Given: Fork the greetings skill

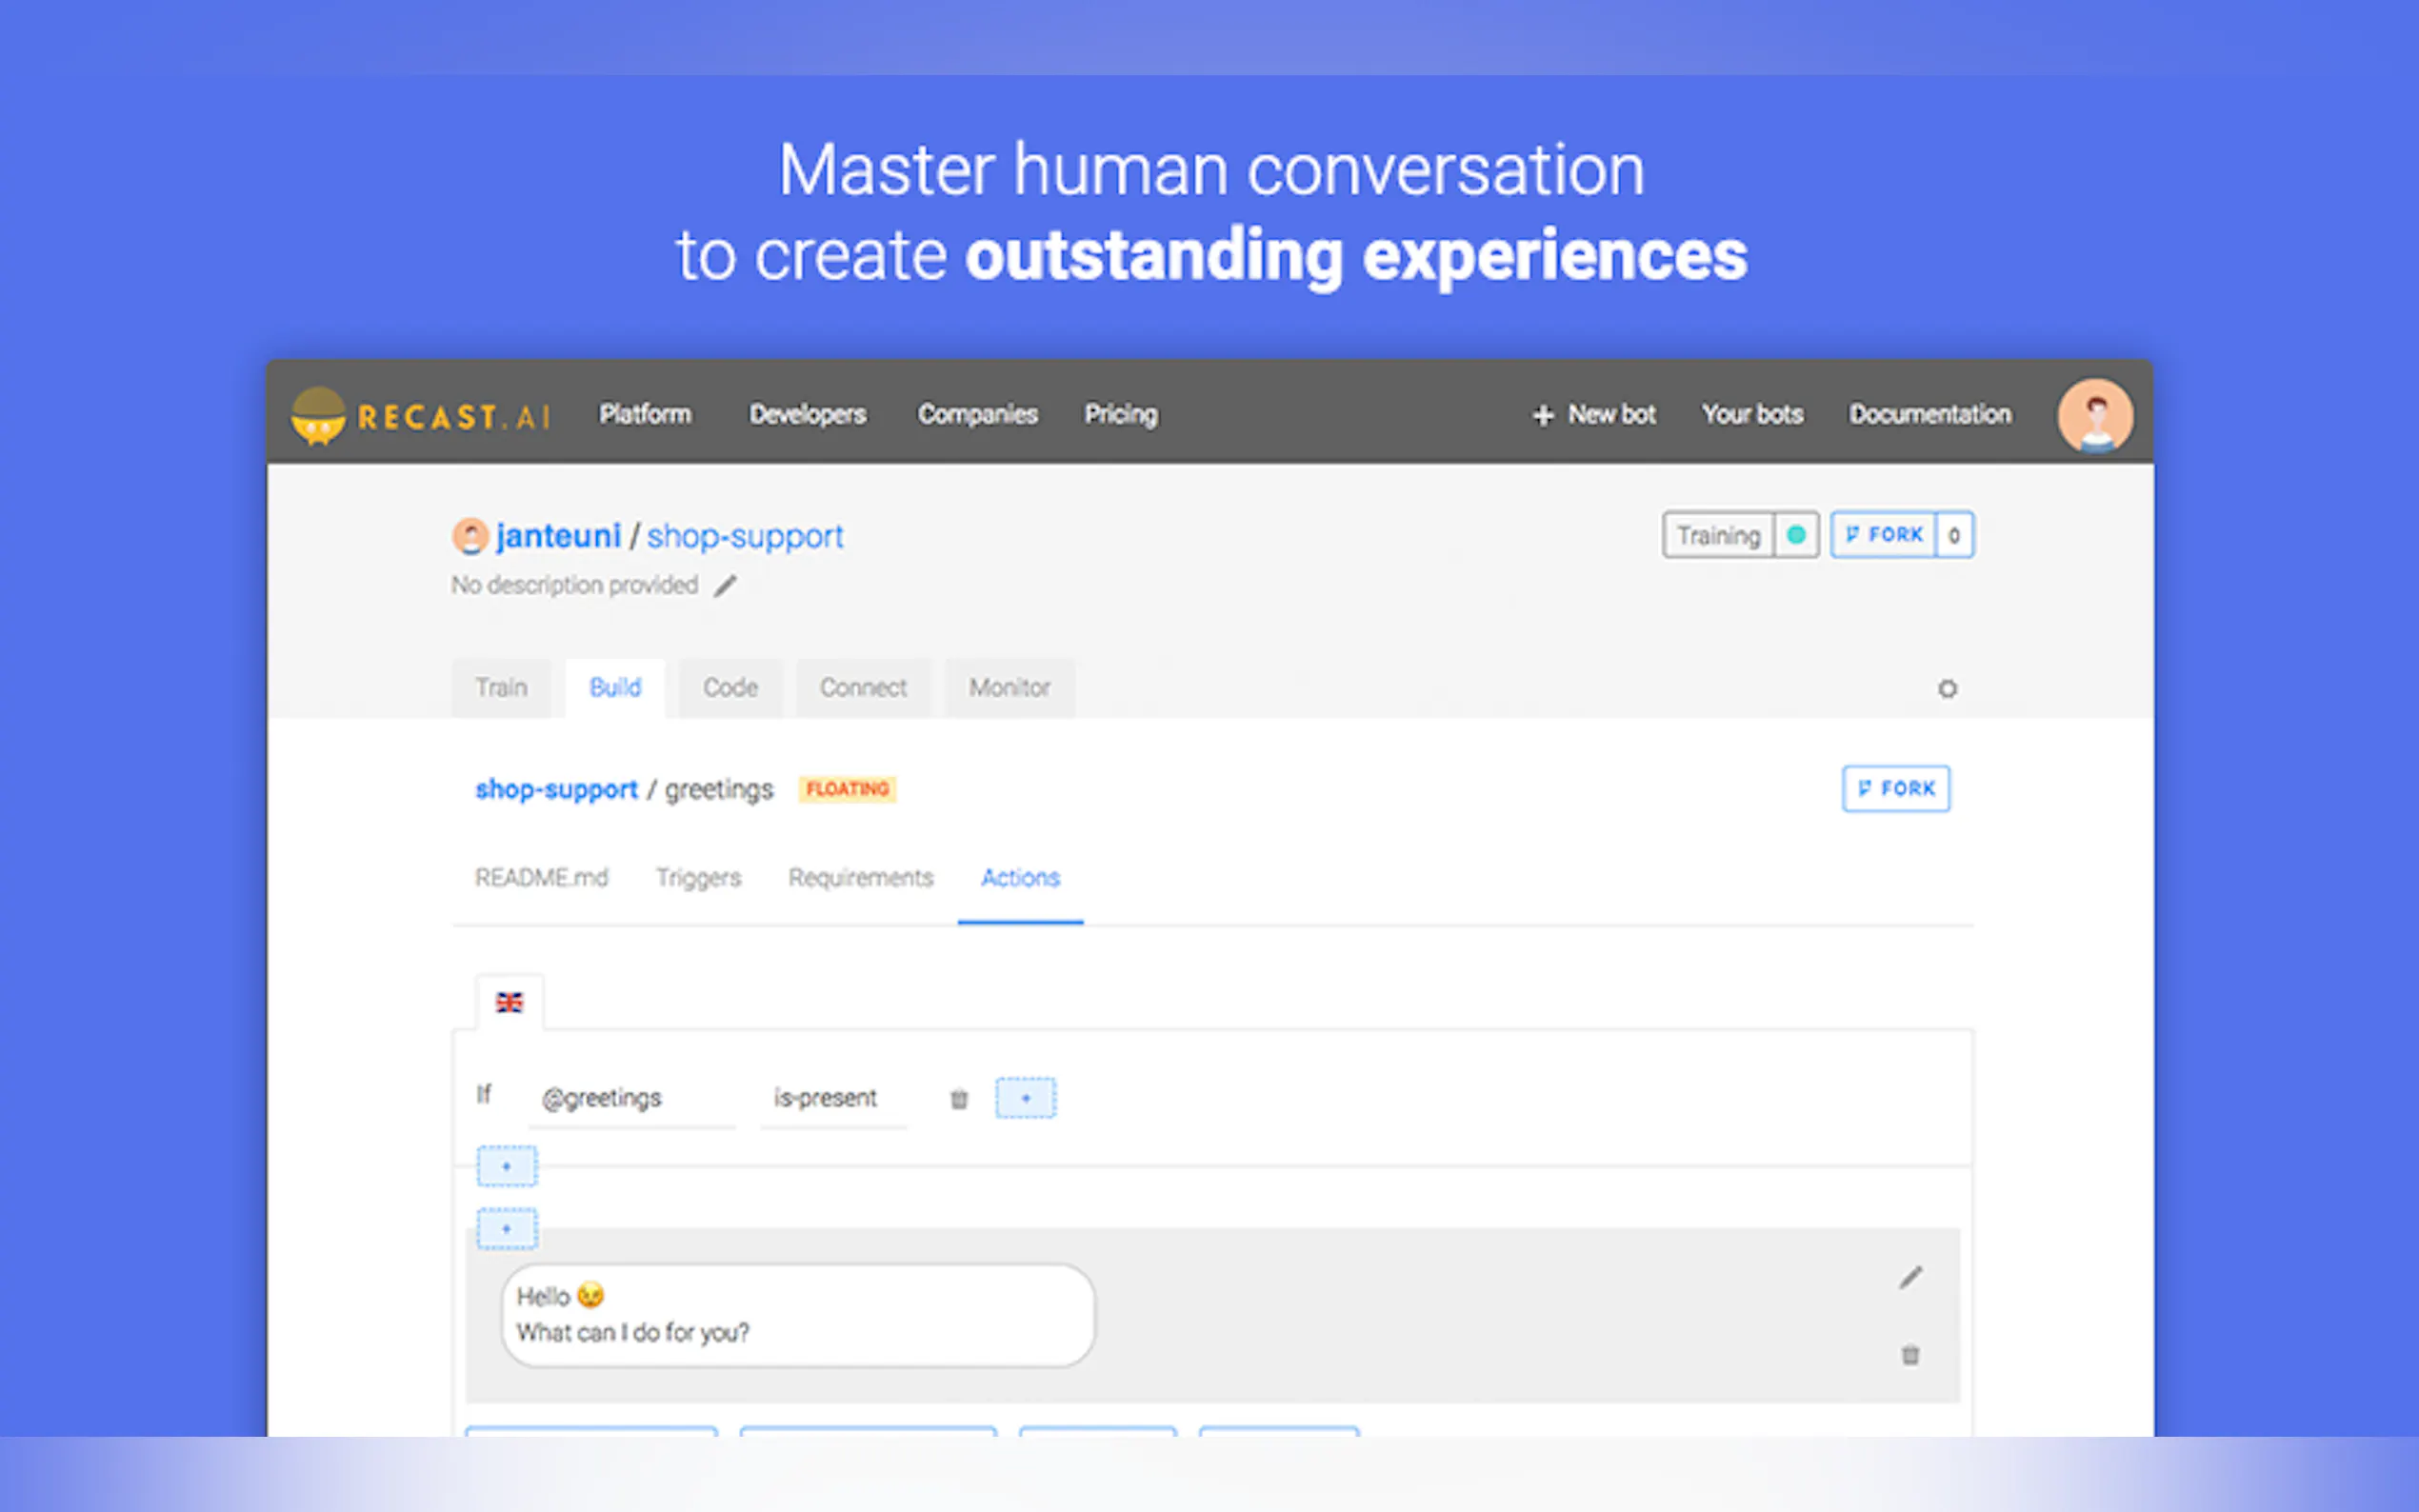Looking at the screenshot, I should (x=1895, y=789).
